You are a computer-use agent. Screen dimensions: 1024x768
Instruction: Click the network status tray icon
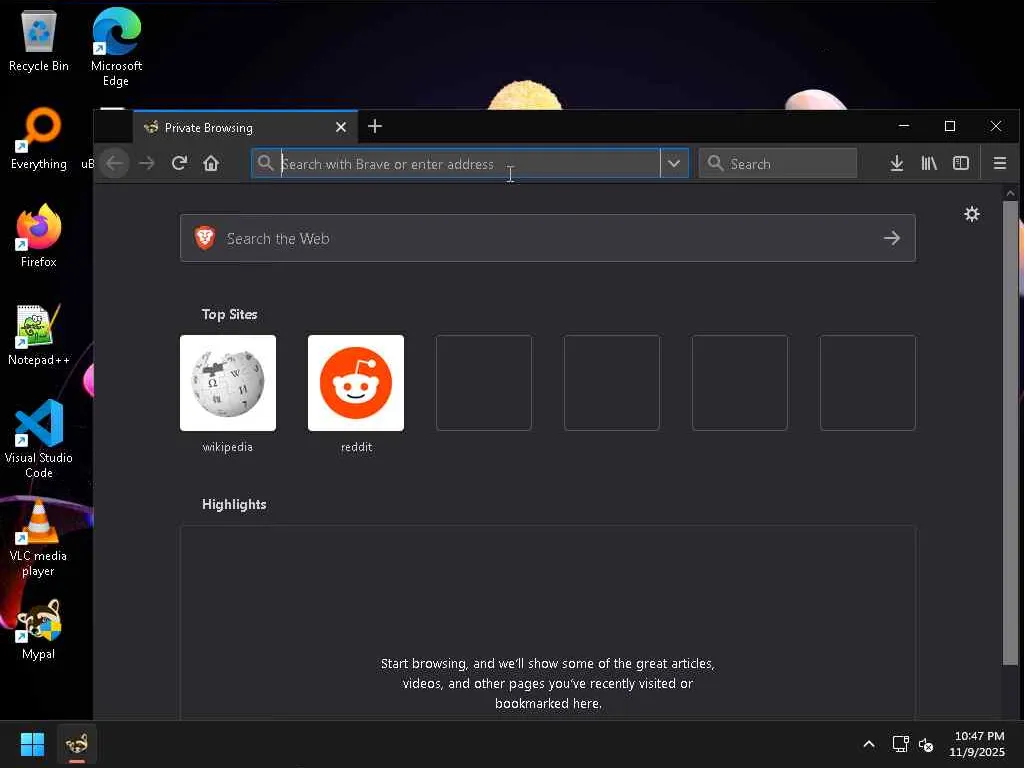pyautogui.click(x=901, y=744)
